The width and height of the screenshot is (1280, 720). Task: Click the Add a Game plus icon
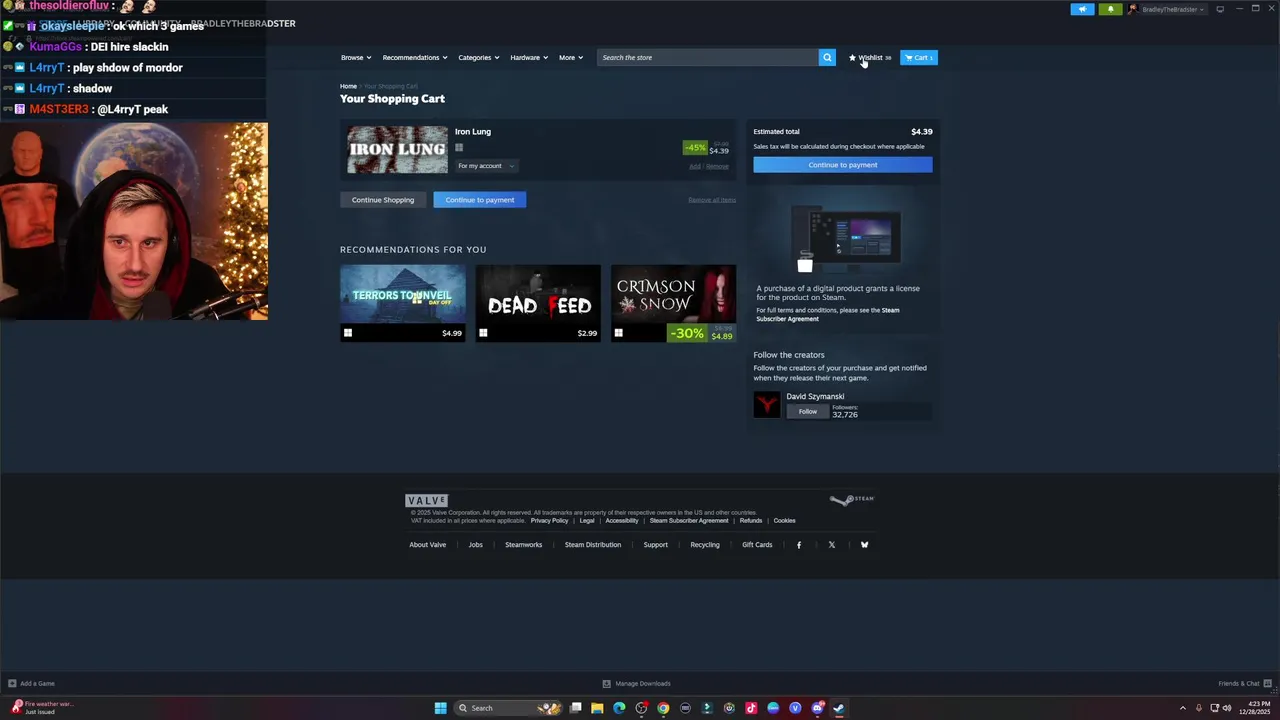[x=12, y=683]
